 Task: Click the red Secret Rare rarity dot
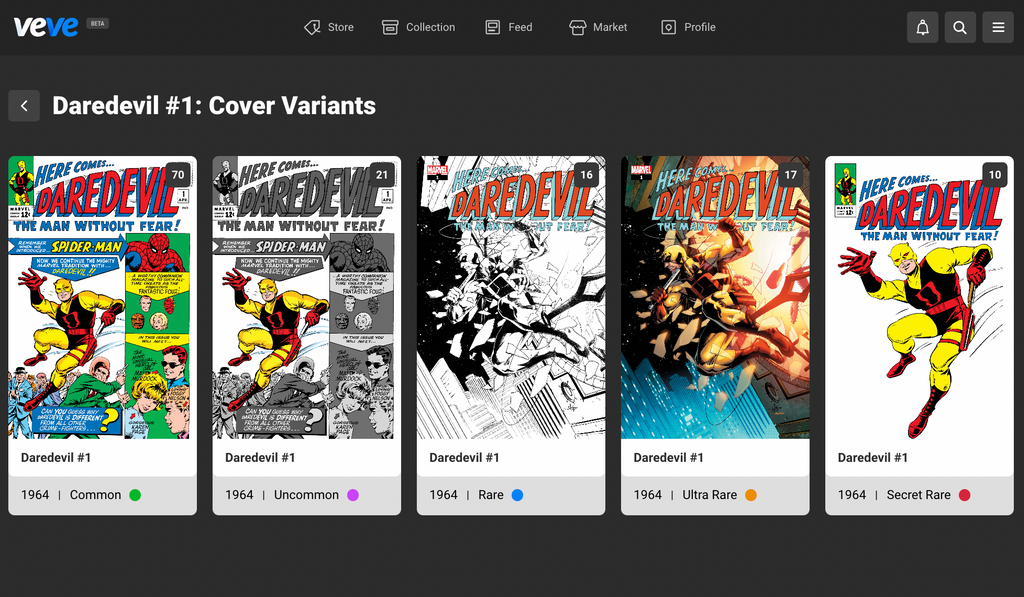965,495
